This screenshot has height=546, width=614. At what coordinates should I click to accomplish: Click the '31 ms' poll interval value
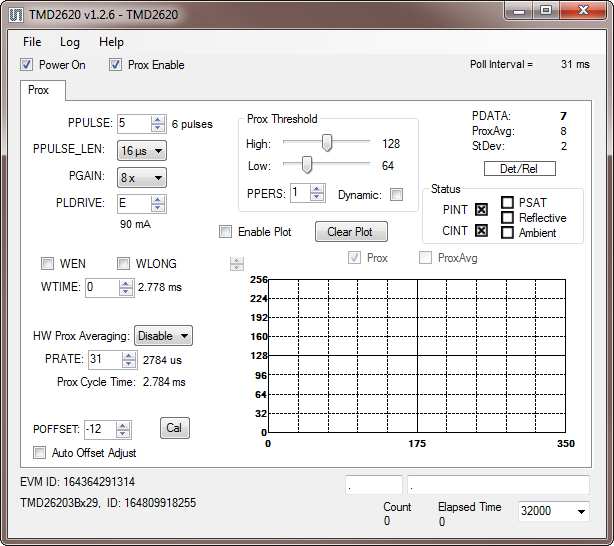coord(575,64)
